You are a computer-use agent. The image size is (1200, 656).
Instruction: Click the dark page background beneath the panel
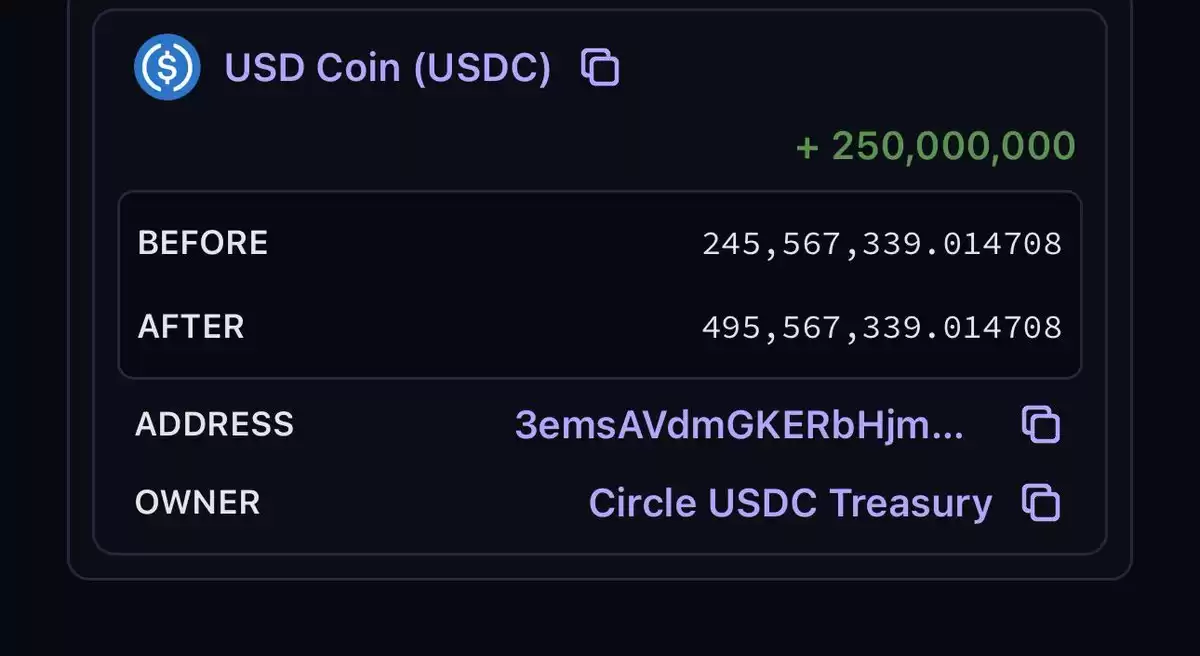(600, 618)
